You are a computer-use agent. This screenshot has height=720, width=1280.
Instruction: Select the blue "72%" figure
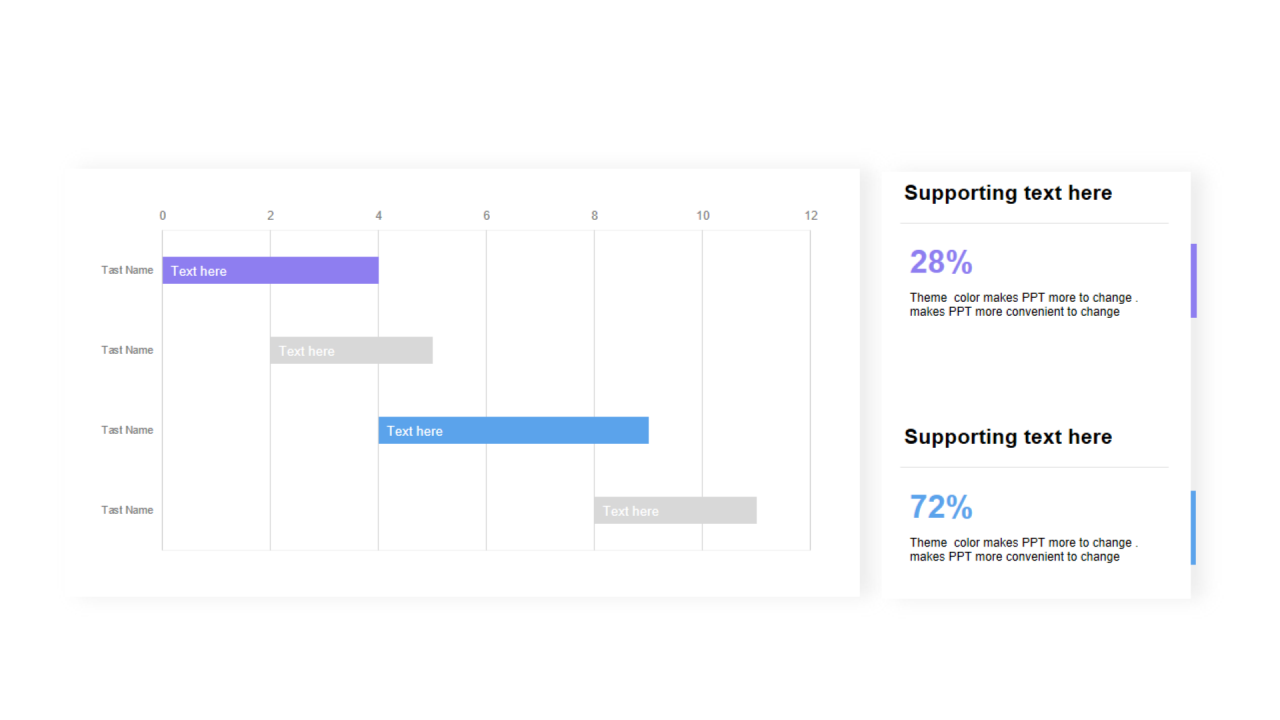tap(941, 507)
